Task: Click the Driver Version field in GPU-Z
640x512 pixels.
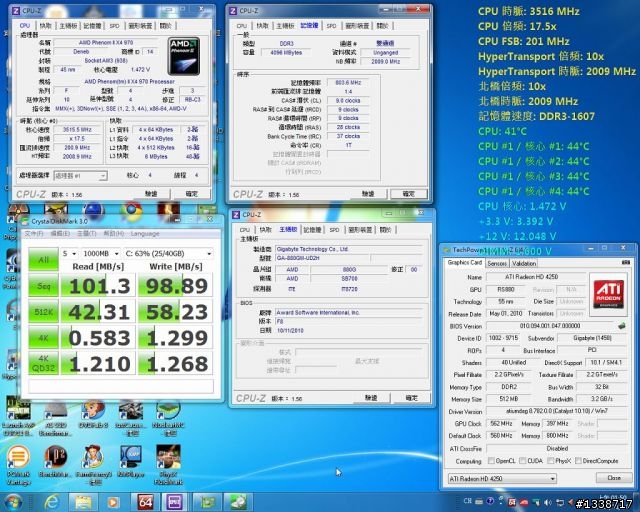Action: [x=558, y=411]
